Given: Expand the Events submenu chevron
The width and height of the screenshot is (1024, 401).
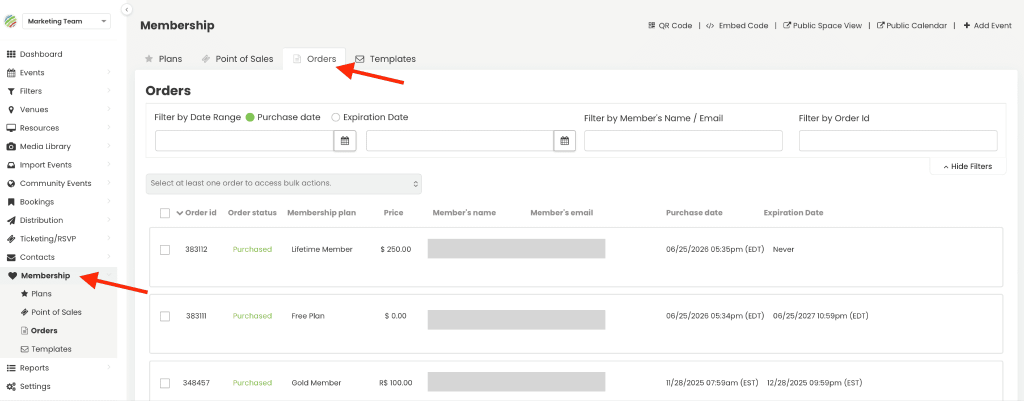Looking at the screenshot, I should [x=108, y=72].
